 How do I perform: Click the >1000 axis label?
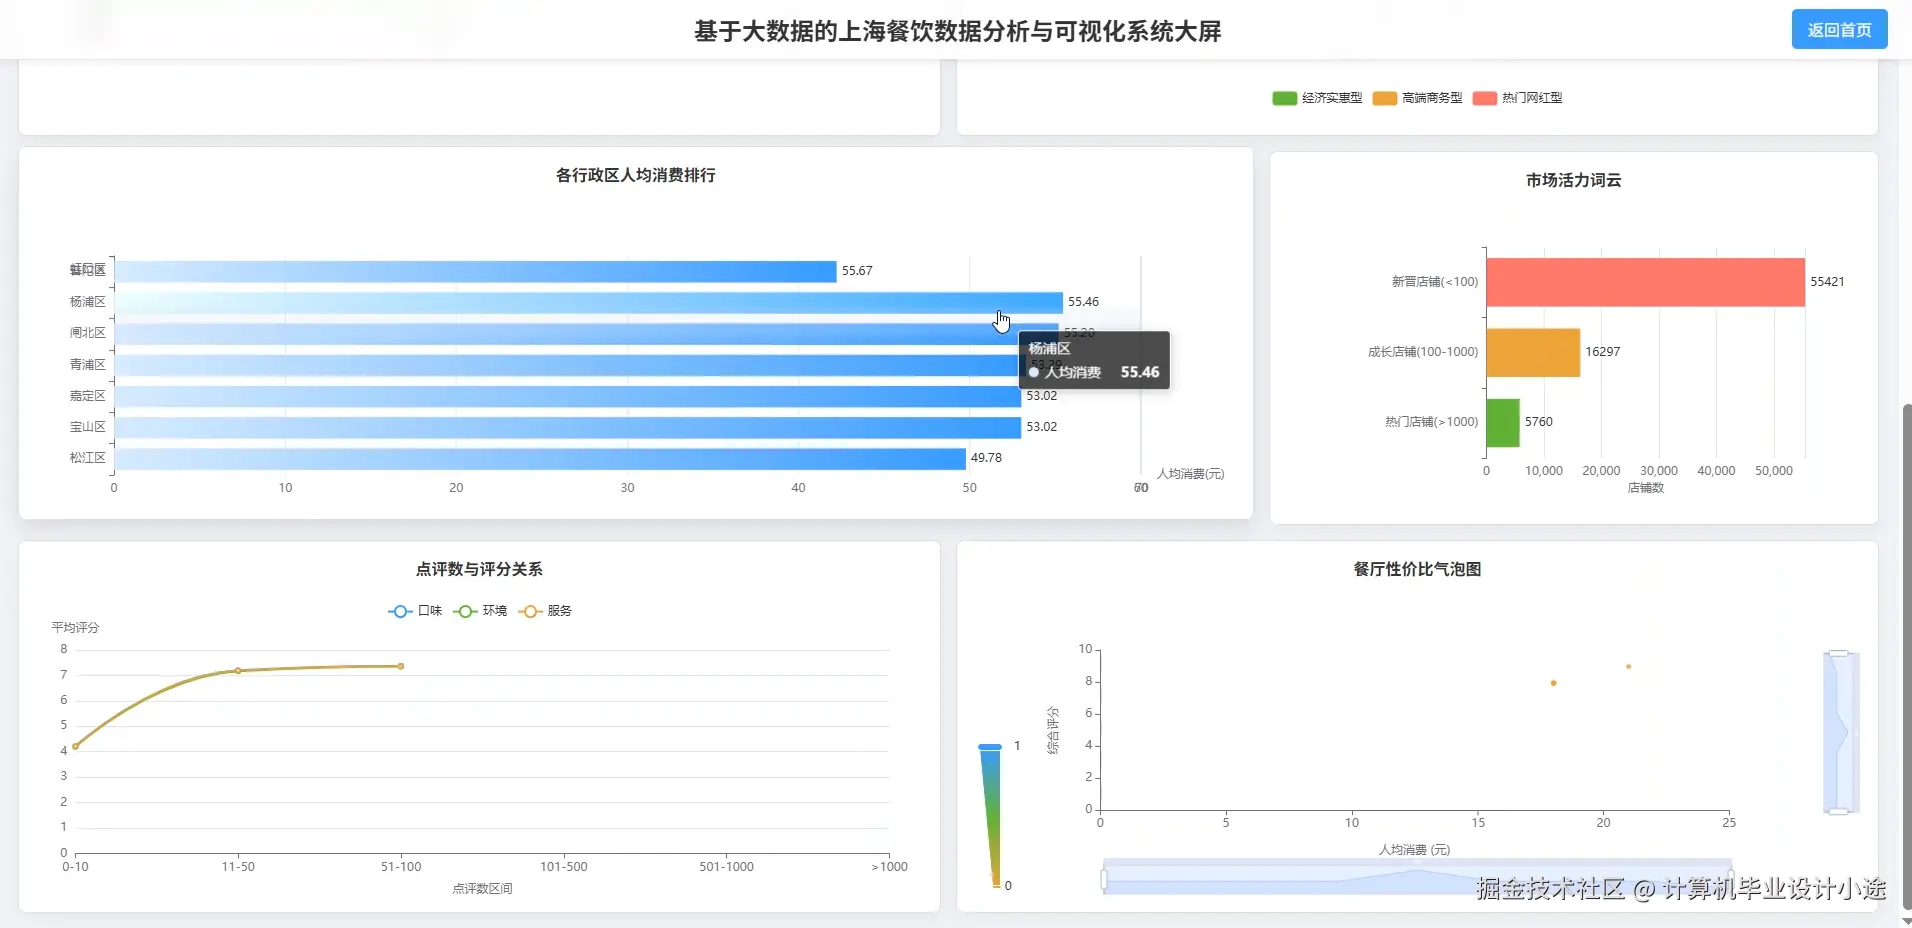pos(889,867)
